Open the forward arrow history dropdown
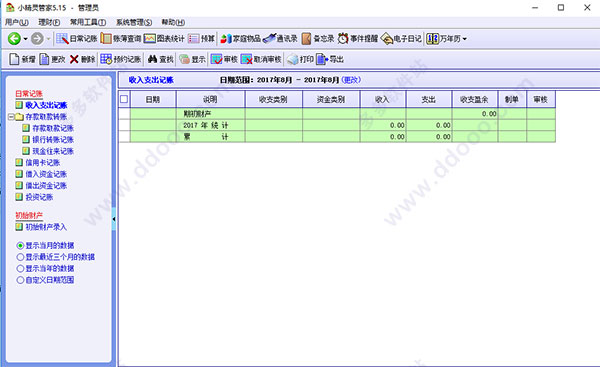Image resolution: width=600 pixels, height=367 pixels. 48,39
